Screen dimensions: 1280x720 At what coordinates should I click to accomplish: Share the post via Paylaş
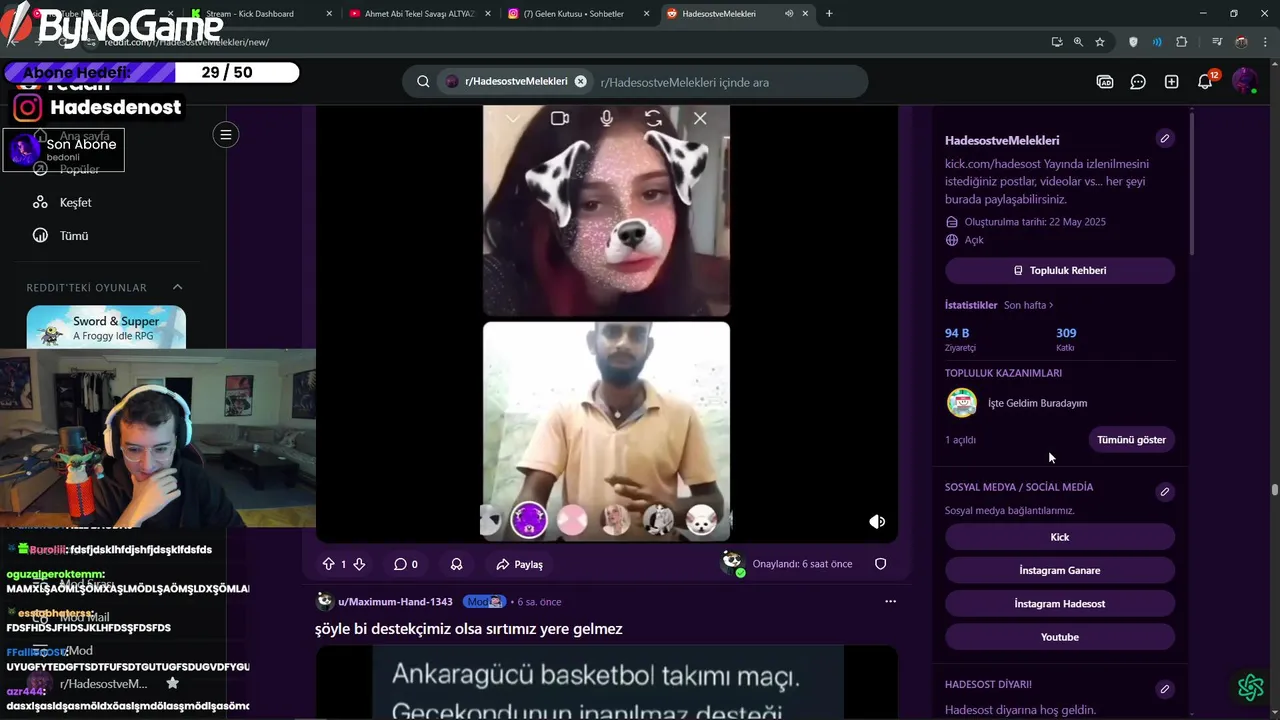[520, 564]
